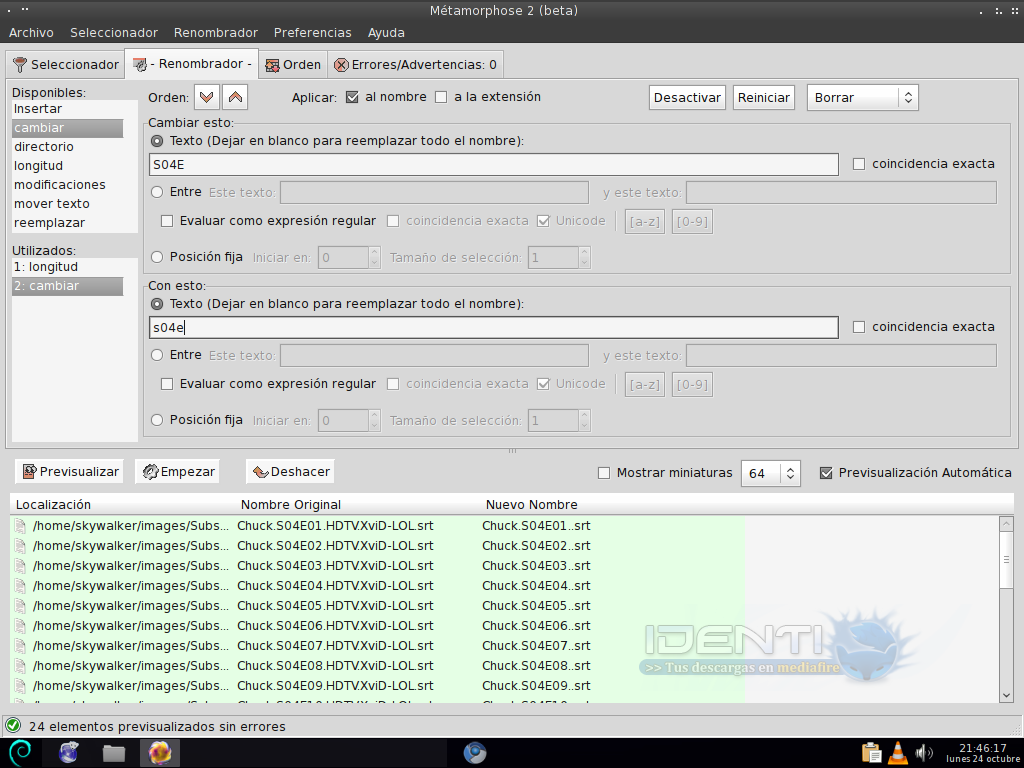Click file icon of Chuck.S04E05 row
The height and width of the screenshot is (768, 1024).
pos(21,605)
